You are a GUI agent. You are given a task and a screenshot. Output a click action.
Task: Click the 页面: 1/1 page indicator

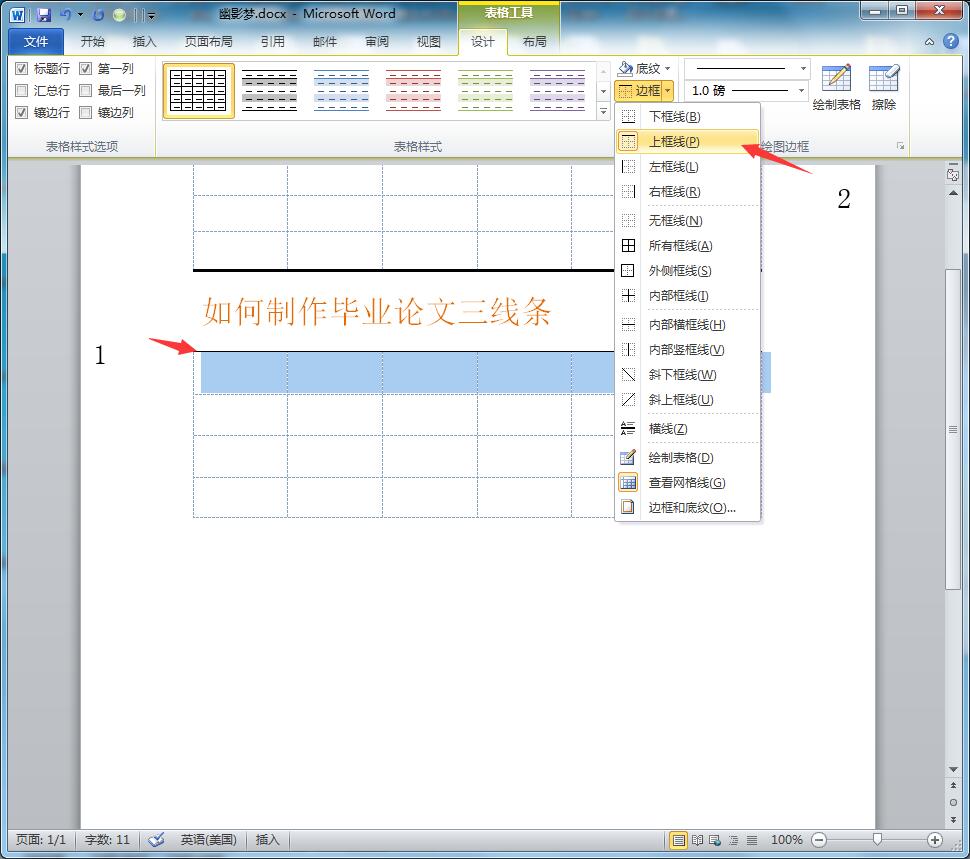coord(41,840)
